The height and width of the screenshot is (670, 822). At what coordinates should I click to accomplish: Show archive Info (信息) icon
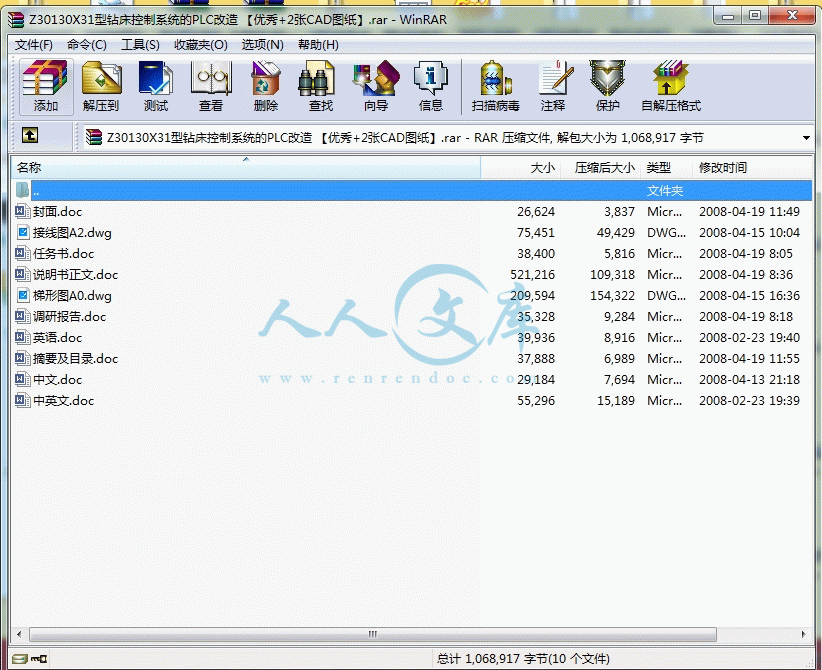[x=431, y=87]
